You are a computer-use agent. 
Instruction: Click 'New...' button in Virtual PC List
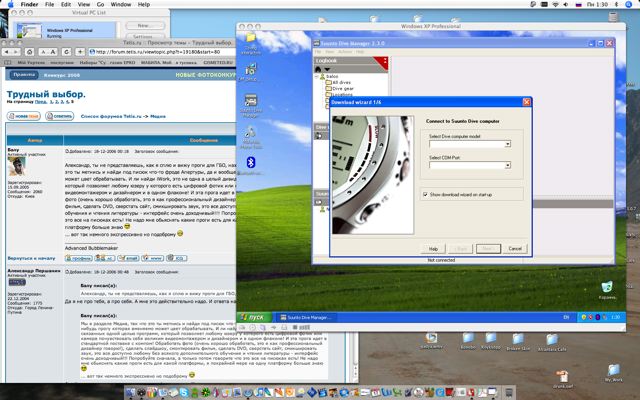(145, 25)
